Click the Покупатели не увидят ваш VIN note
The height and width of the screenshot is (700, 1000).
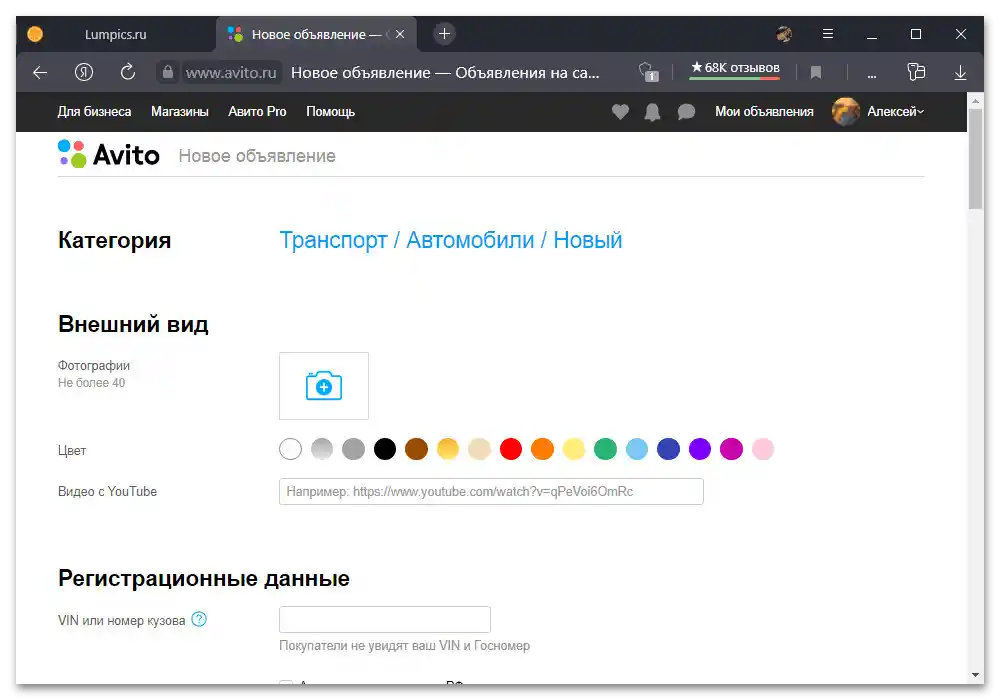click(x=404, y=646)
